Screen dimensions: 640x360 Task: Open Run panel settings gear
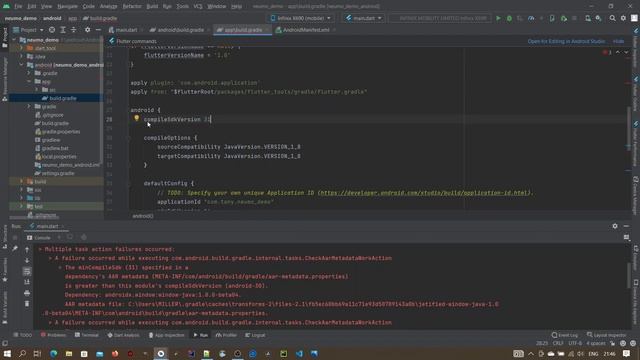(x=615, y=226)
